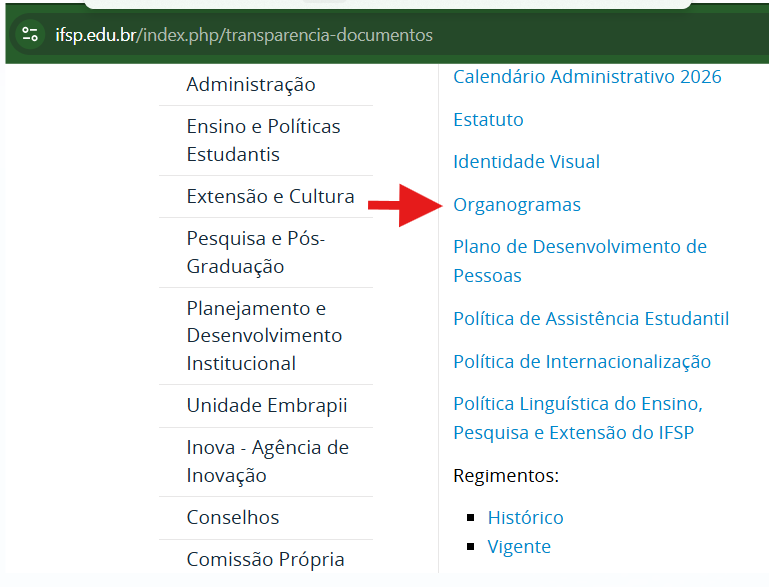This screenshot has height=587, width=769.
Task: Open Inova - Agência de Inovação
Action: pos(267,462)
